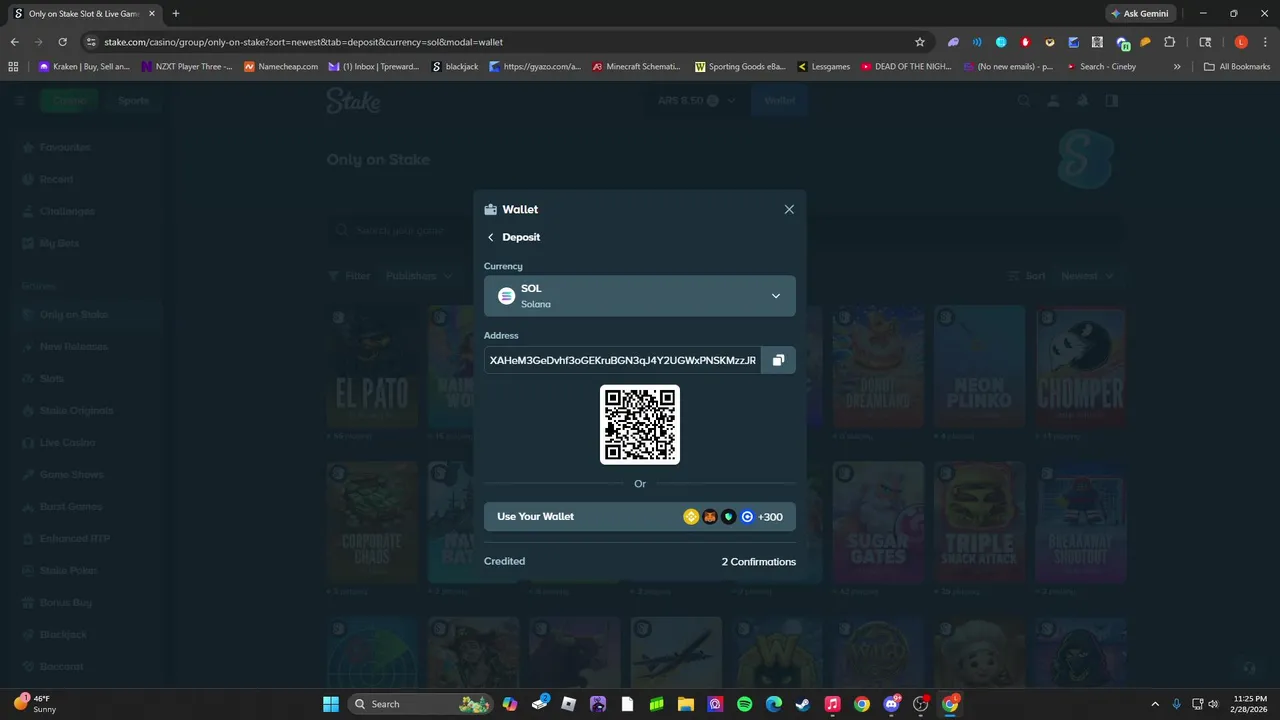1280x720 pixels.
Task: Click the Ask Gemini button
Action: pyautogui.click(x=1139, y=14)
